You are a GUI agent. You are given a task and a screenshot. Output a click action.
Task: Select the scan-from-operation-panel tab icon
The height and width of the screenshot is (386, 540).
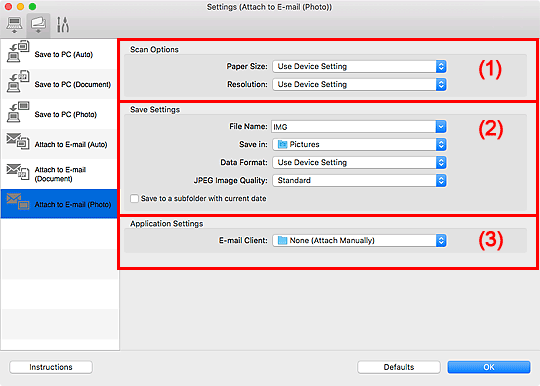38,25
